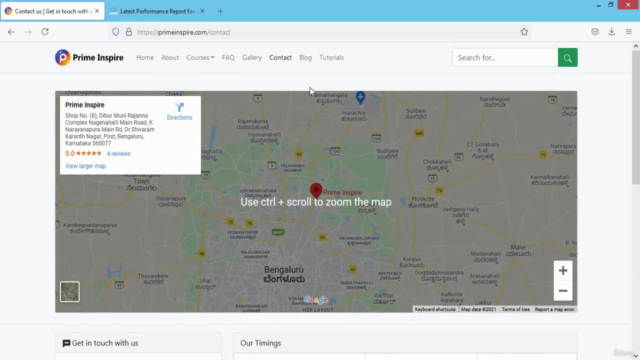Click the Google logo on the map
Image resolution: width=640 pixels, height=360 pixels.
click(x=316, y=300)
